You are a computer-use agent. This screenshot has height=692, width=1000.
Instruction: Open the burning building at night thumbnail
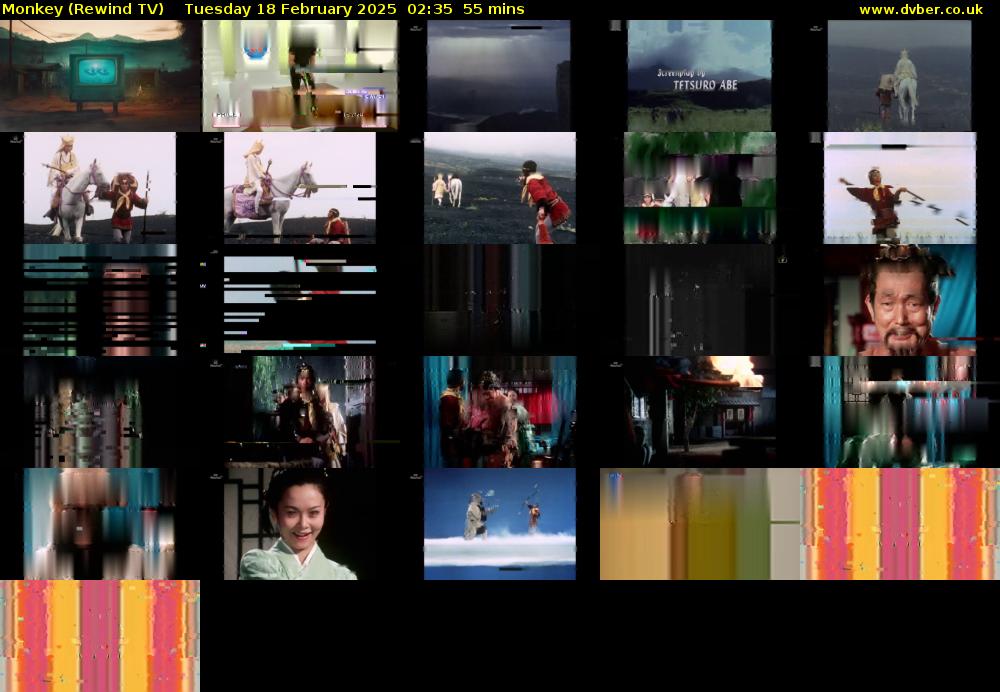point(700,412)
